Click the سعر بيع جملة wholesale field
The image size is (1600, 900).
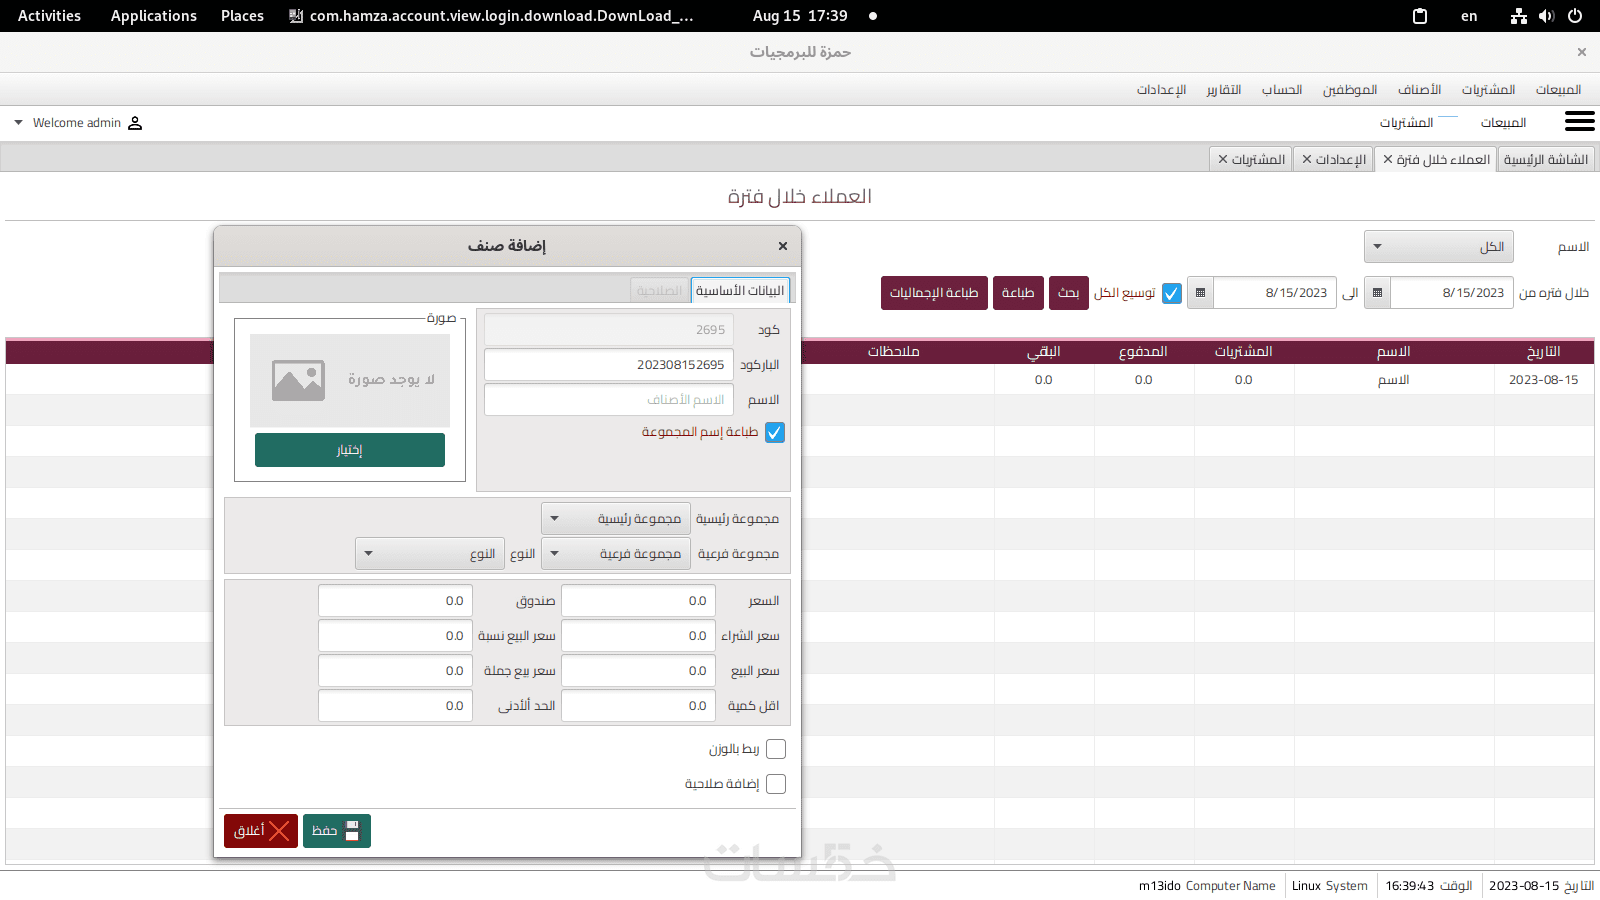tap(396, 671)
